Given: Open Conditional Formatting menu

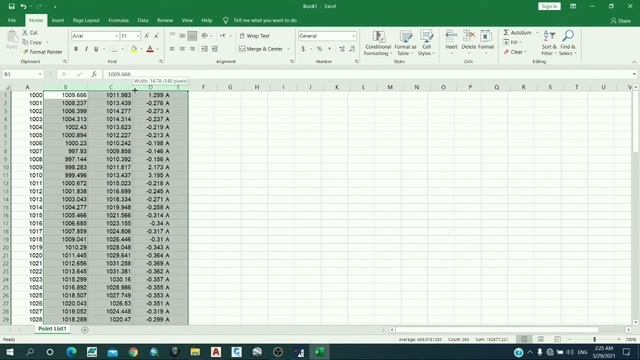Looking at the screenshot, I should pyautogui.click(x=378, y=43).
